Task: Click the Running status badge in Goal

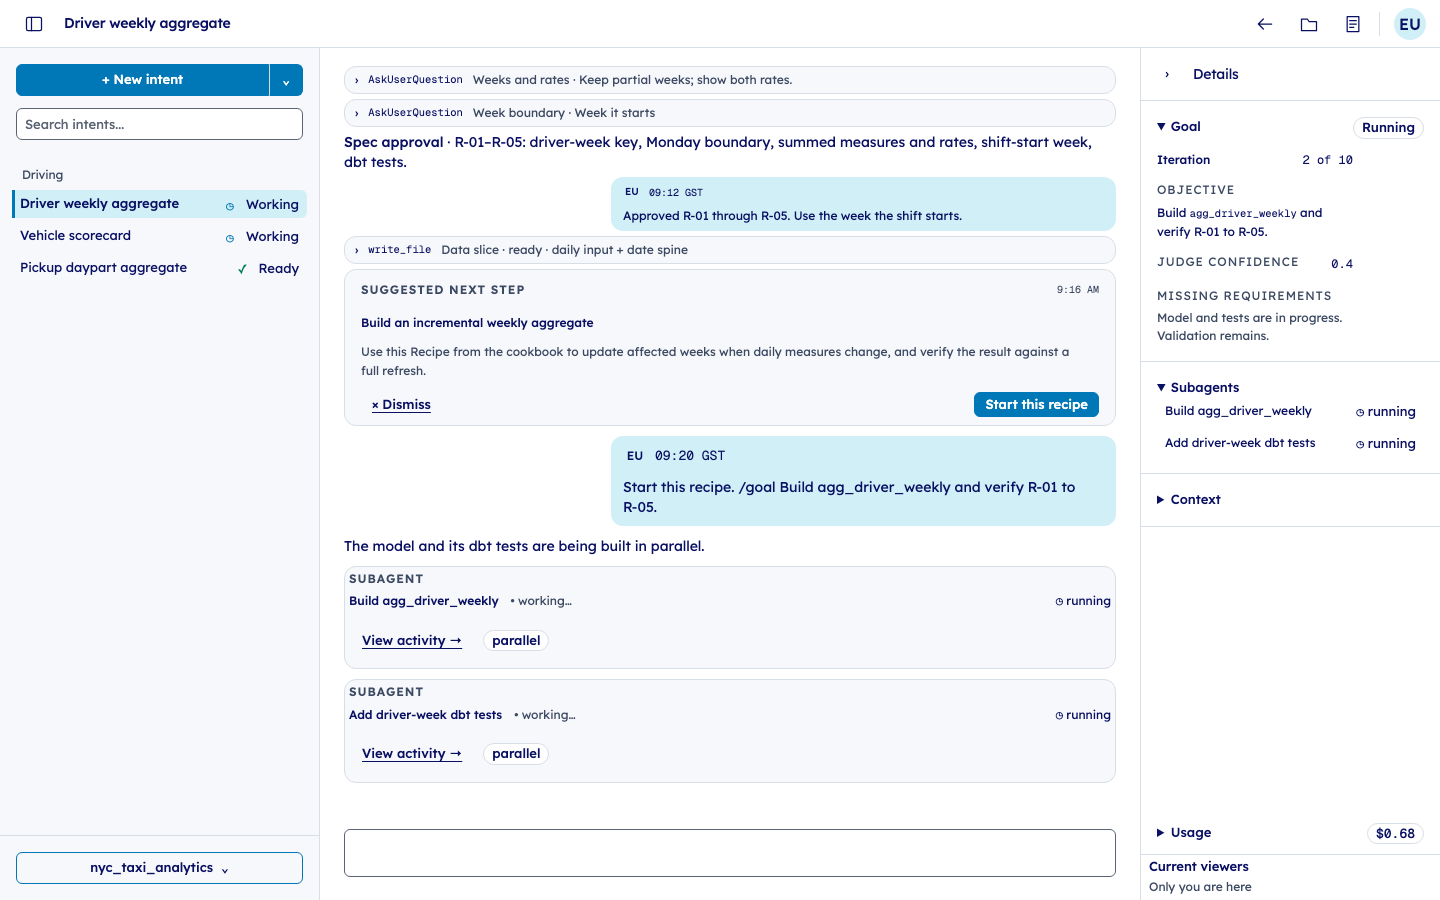Action: [x=1388, y=128]
